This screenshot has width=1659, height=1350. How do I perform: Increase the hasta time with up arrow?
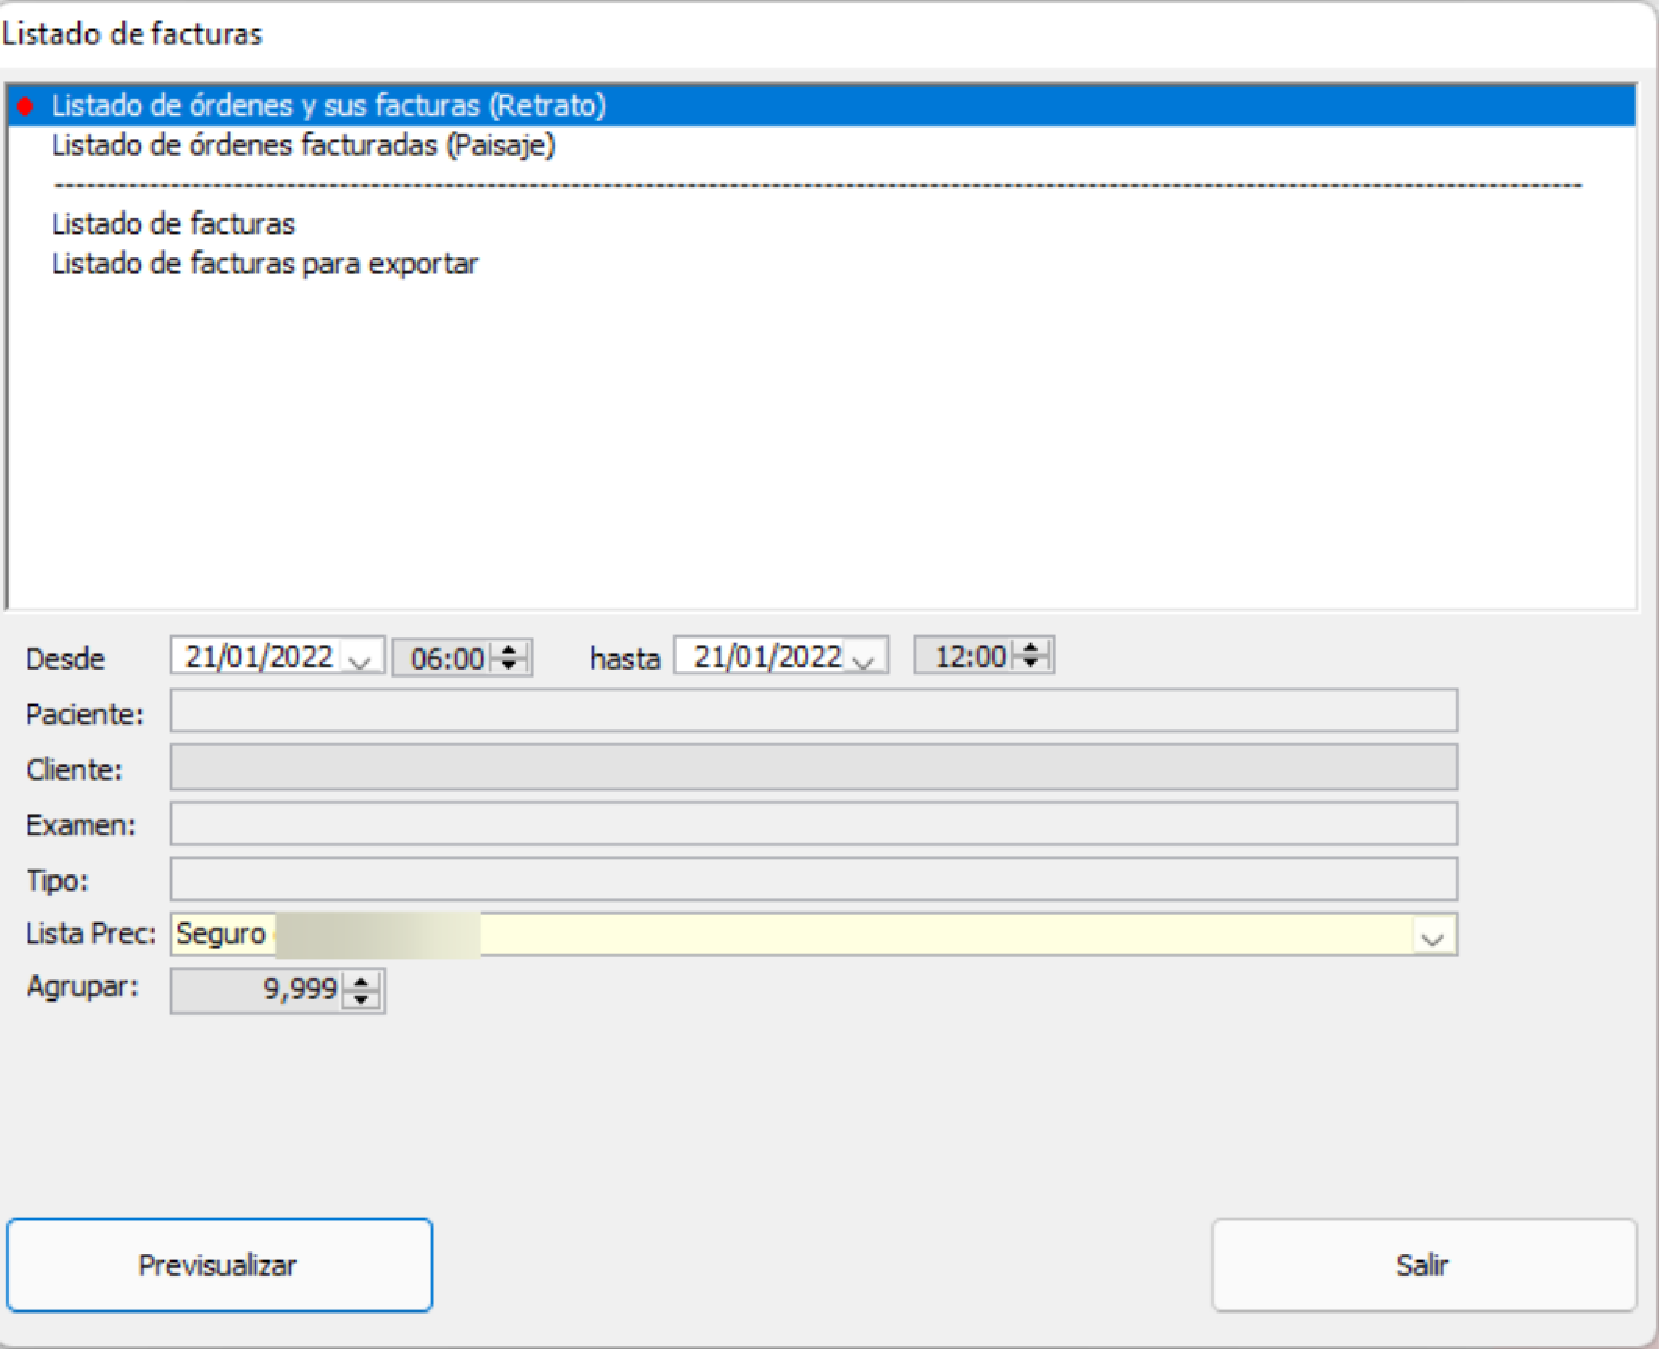click(x=1031, y=648)
